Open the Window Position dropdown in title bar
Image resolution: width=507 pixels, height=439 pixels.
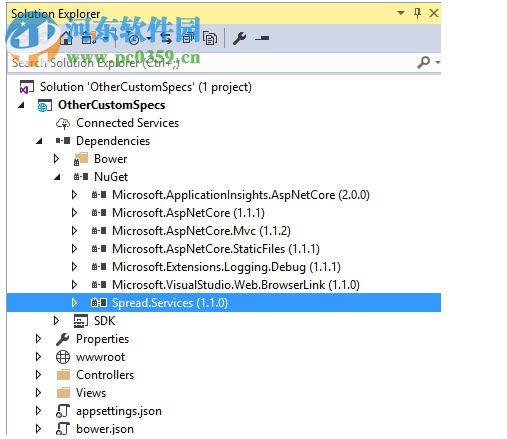[x=401, y=13]
